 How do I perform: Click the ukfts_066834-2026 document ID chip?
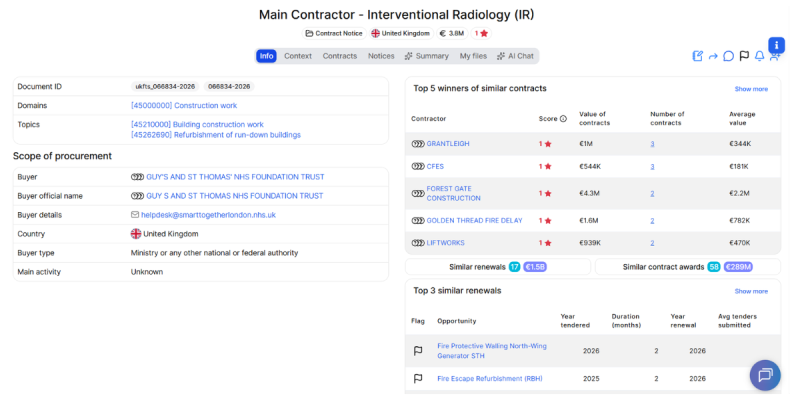click(165, 87)
